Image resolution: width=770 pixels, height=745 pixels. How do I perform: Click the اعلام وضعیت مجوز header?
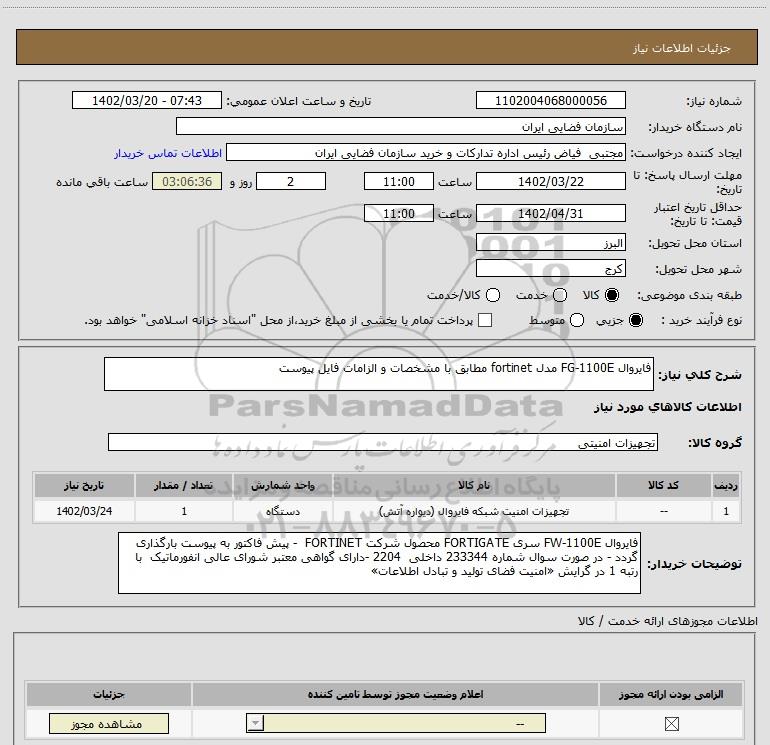[395, 694]
